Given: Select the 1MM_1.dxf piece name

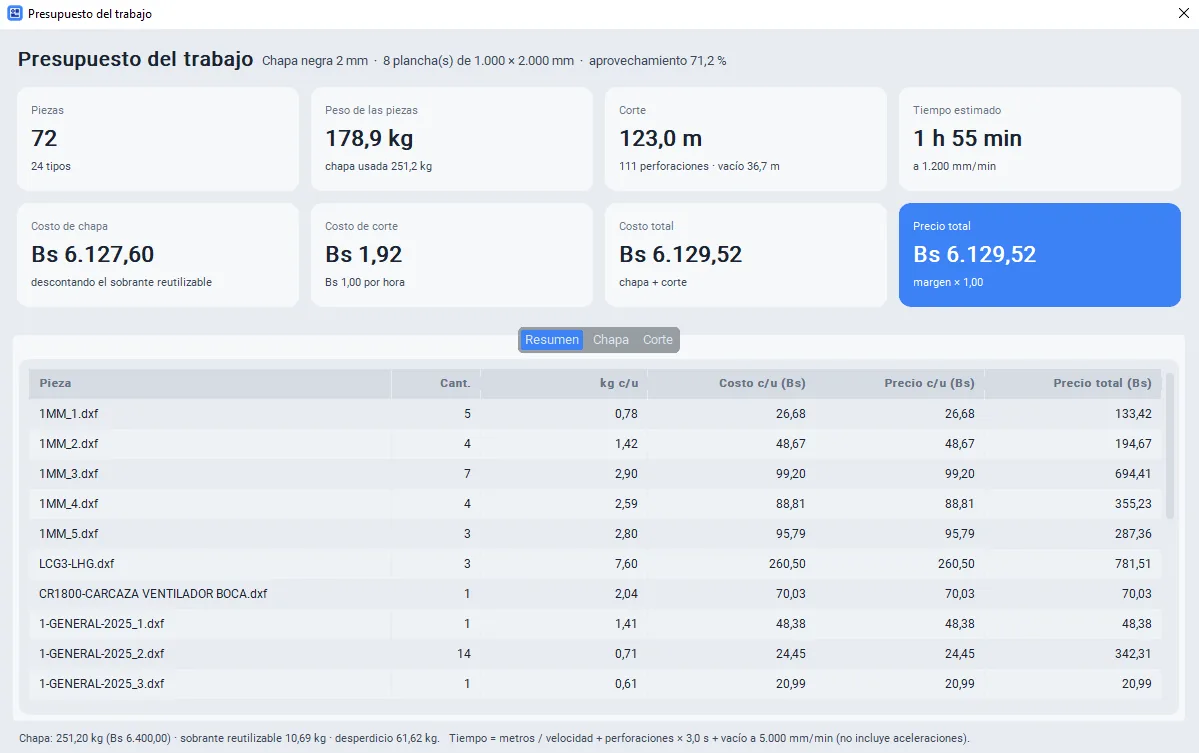Looking at the screenshot, I should coord(69,414).
